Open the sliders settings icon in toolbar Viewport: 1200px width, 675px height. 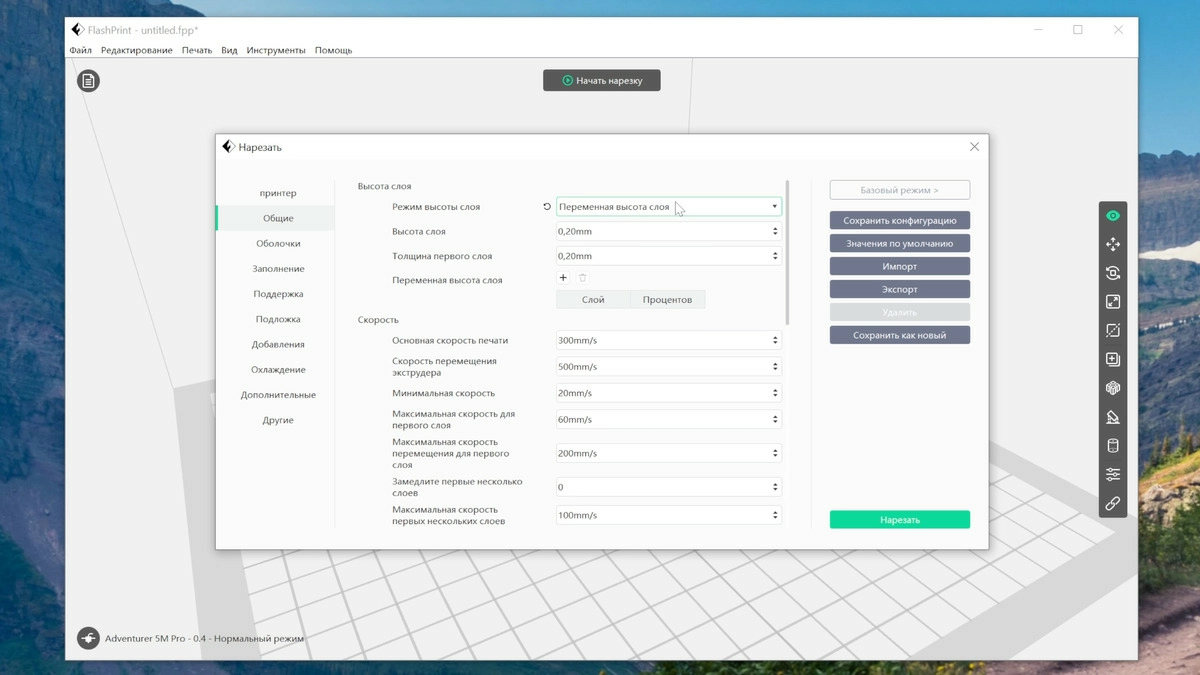[x=1113, y=474]
